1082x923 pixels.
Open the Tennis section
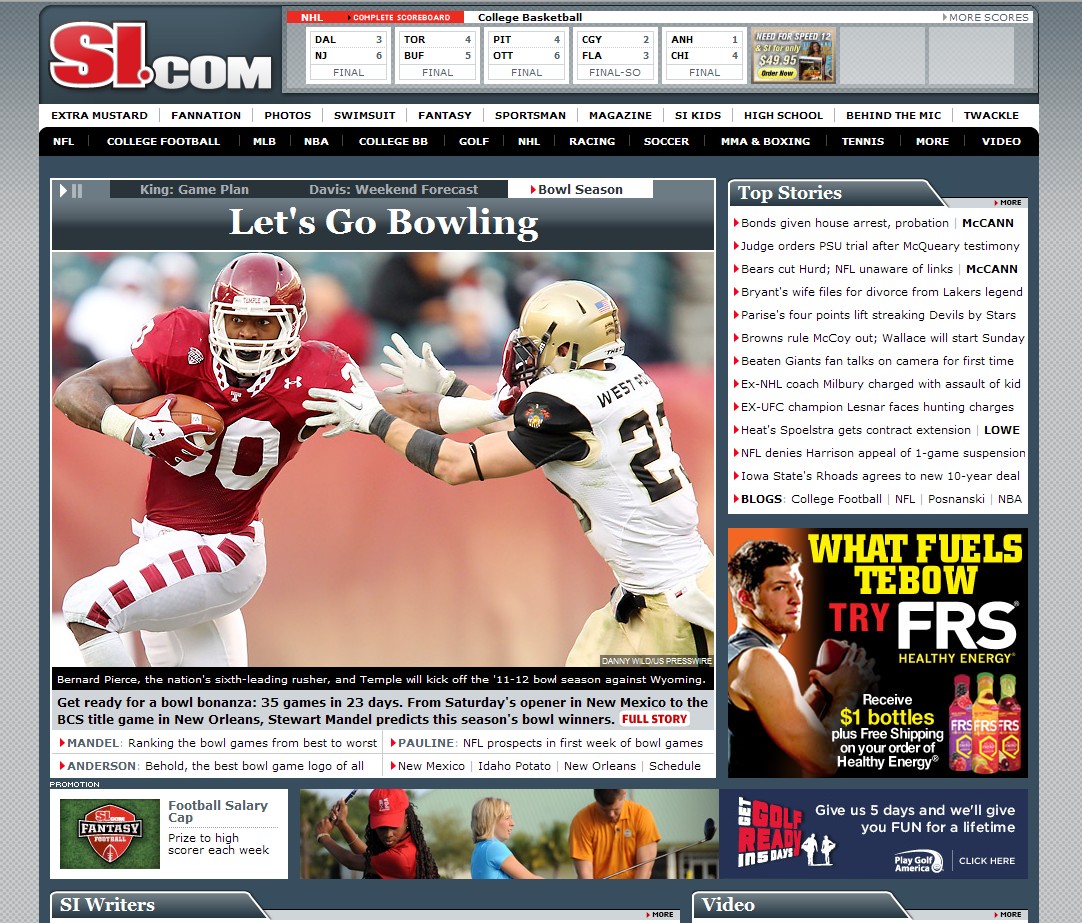click(863, 141)
